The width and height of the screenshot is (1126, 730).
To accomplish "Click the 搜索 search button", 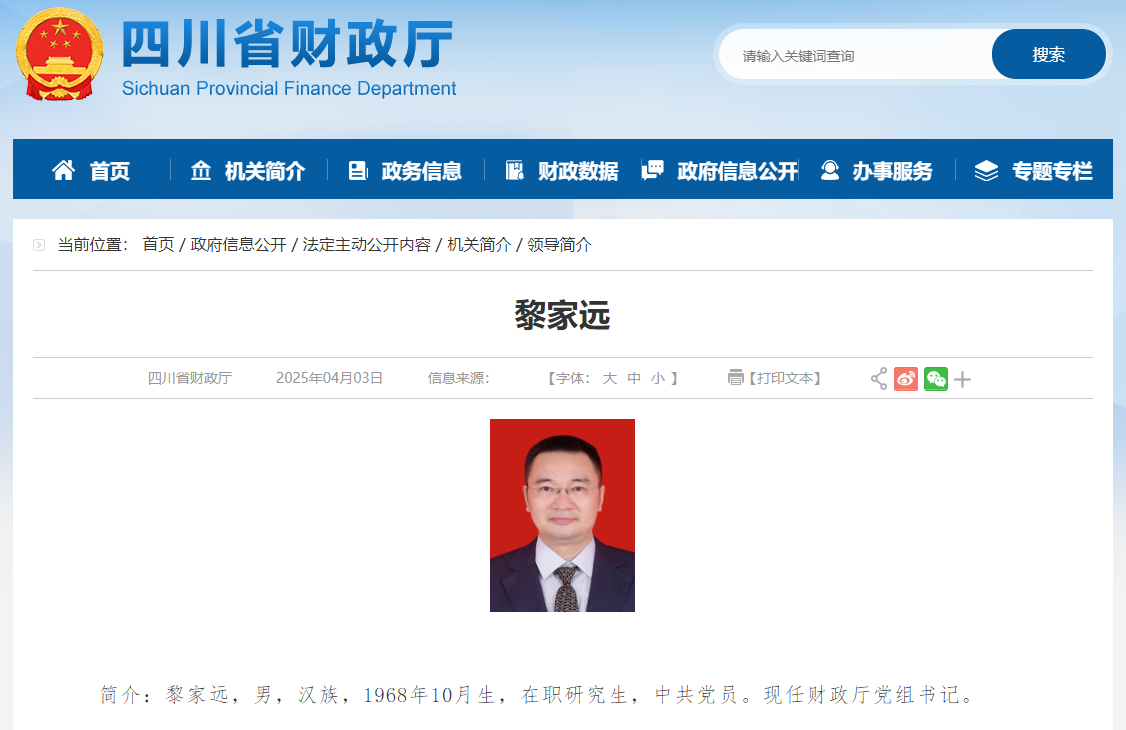I will [x=1048, y=55].
